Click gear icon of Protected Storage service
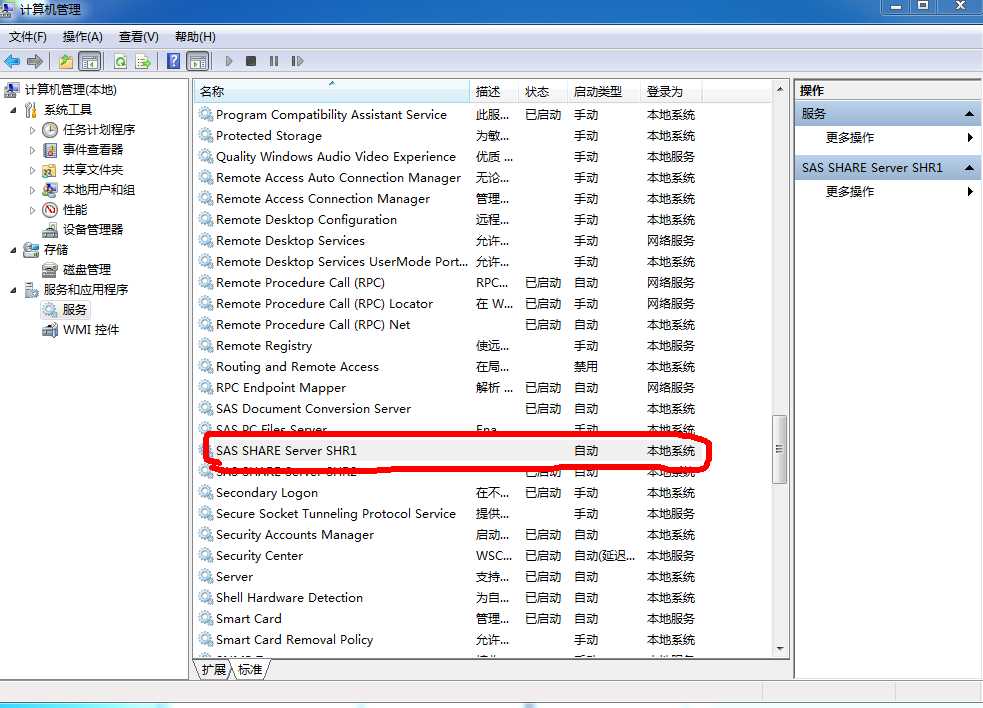 [206, 135]
